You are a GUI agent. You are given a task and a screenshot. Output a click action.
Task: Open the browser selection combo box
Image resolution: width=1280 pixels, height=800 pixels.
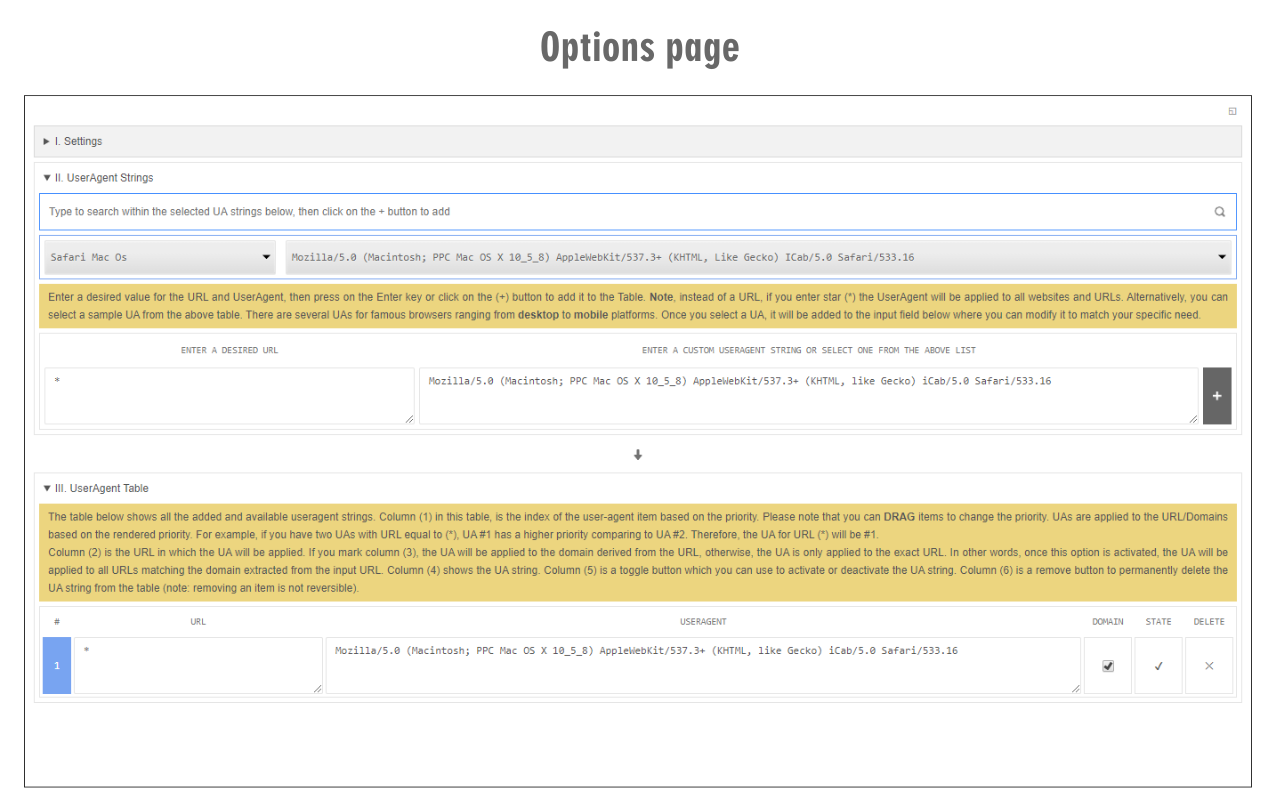coord(159,257)
